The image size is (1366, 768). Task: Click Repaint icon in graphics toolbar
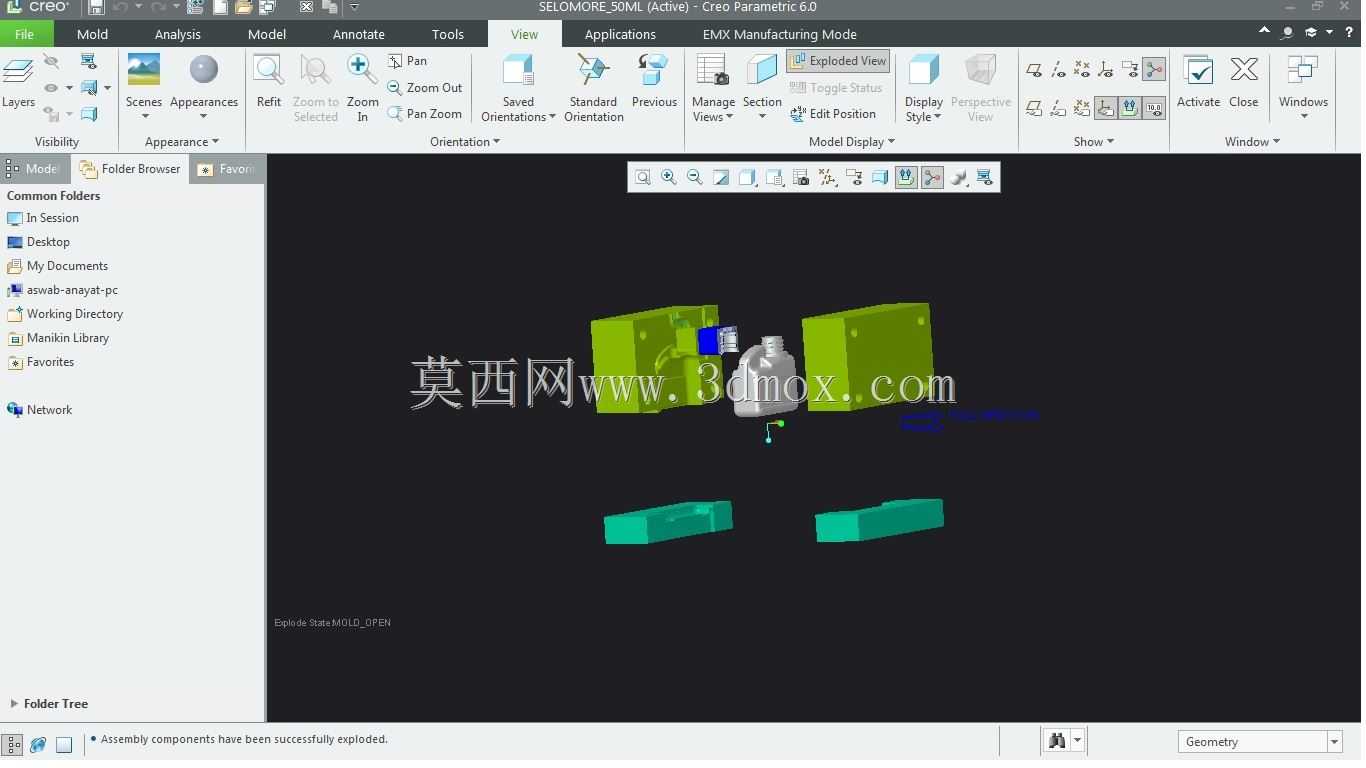click(721, 177)
